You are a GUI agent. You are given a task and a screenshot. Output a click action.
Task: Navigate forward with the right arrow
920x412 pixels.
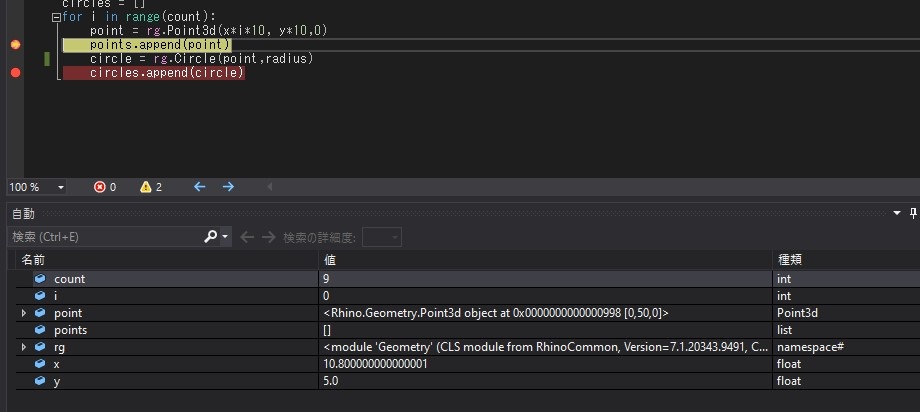pos(228,187)
